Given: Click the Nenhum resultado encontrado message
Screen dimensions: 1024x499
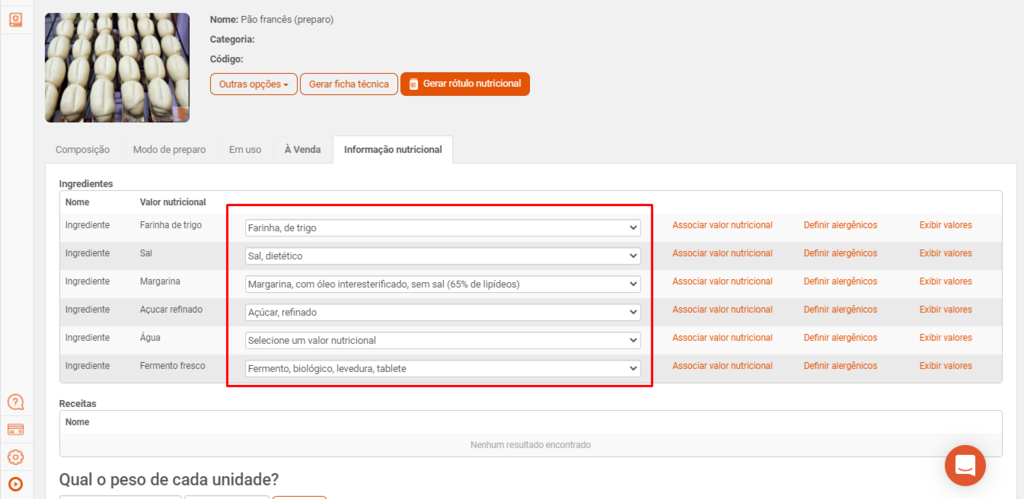Looking at the screenshot, I should pos(530,445).
